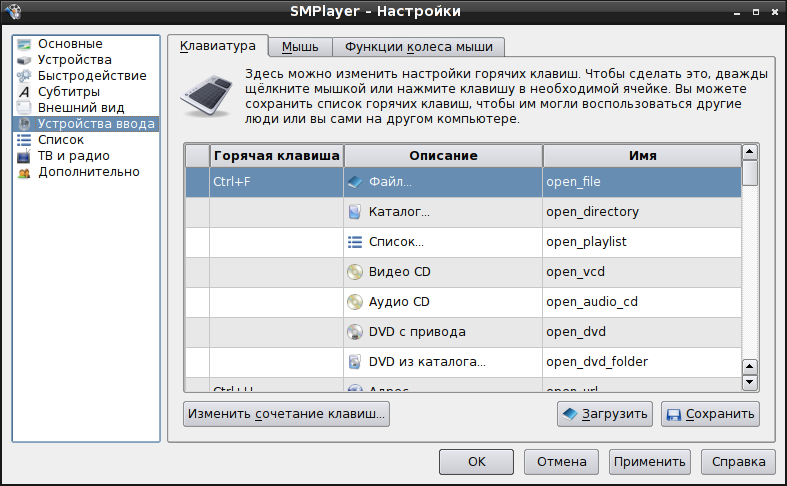787x486 pixels.
Task: Open Внешний вид icon in sidebar
Action: click(x=24, y=108)
